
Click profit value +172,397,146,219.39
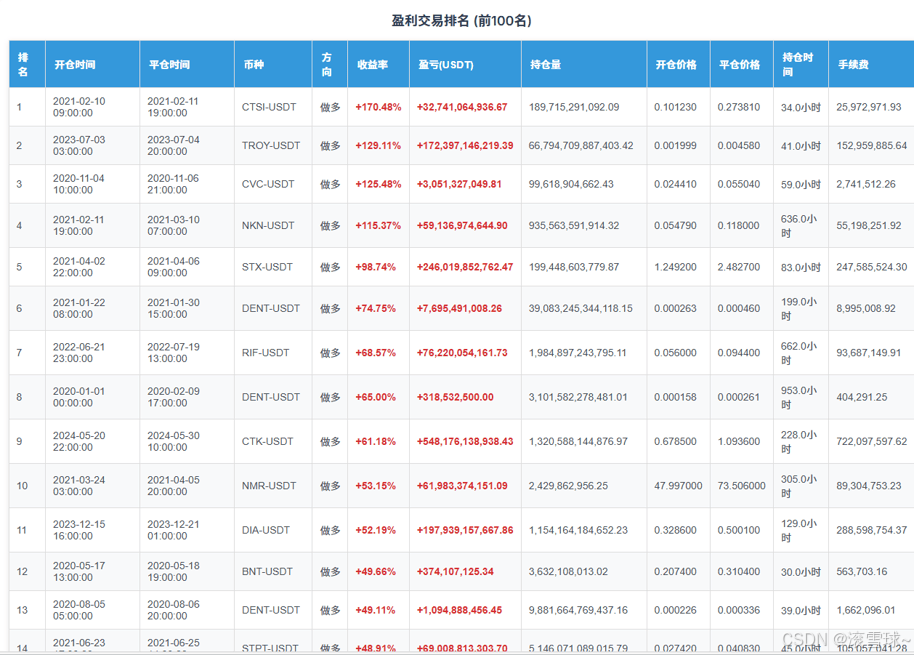tap(465, 146)
